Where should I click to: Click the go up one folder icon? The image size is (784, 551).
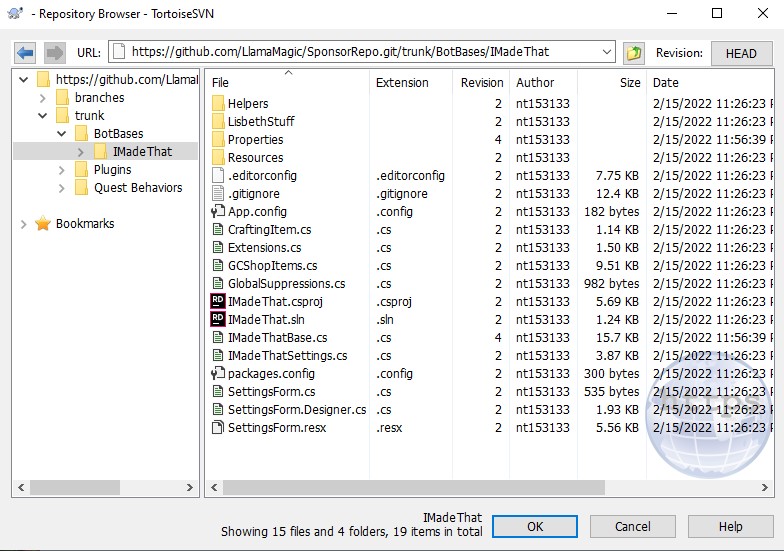[x=633, y=53]
